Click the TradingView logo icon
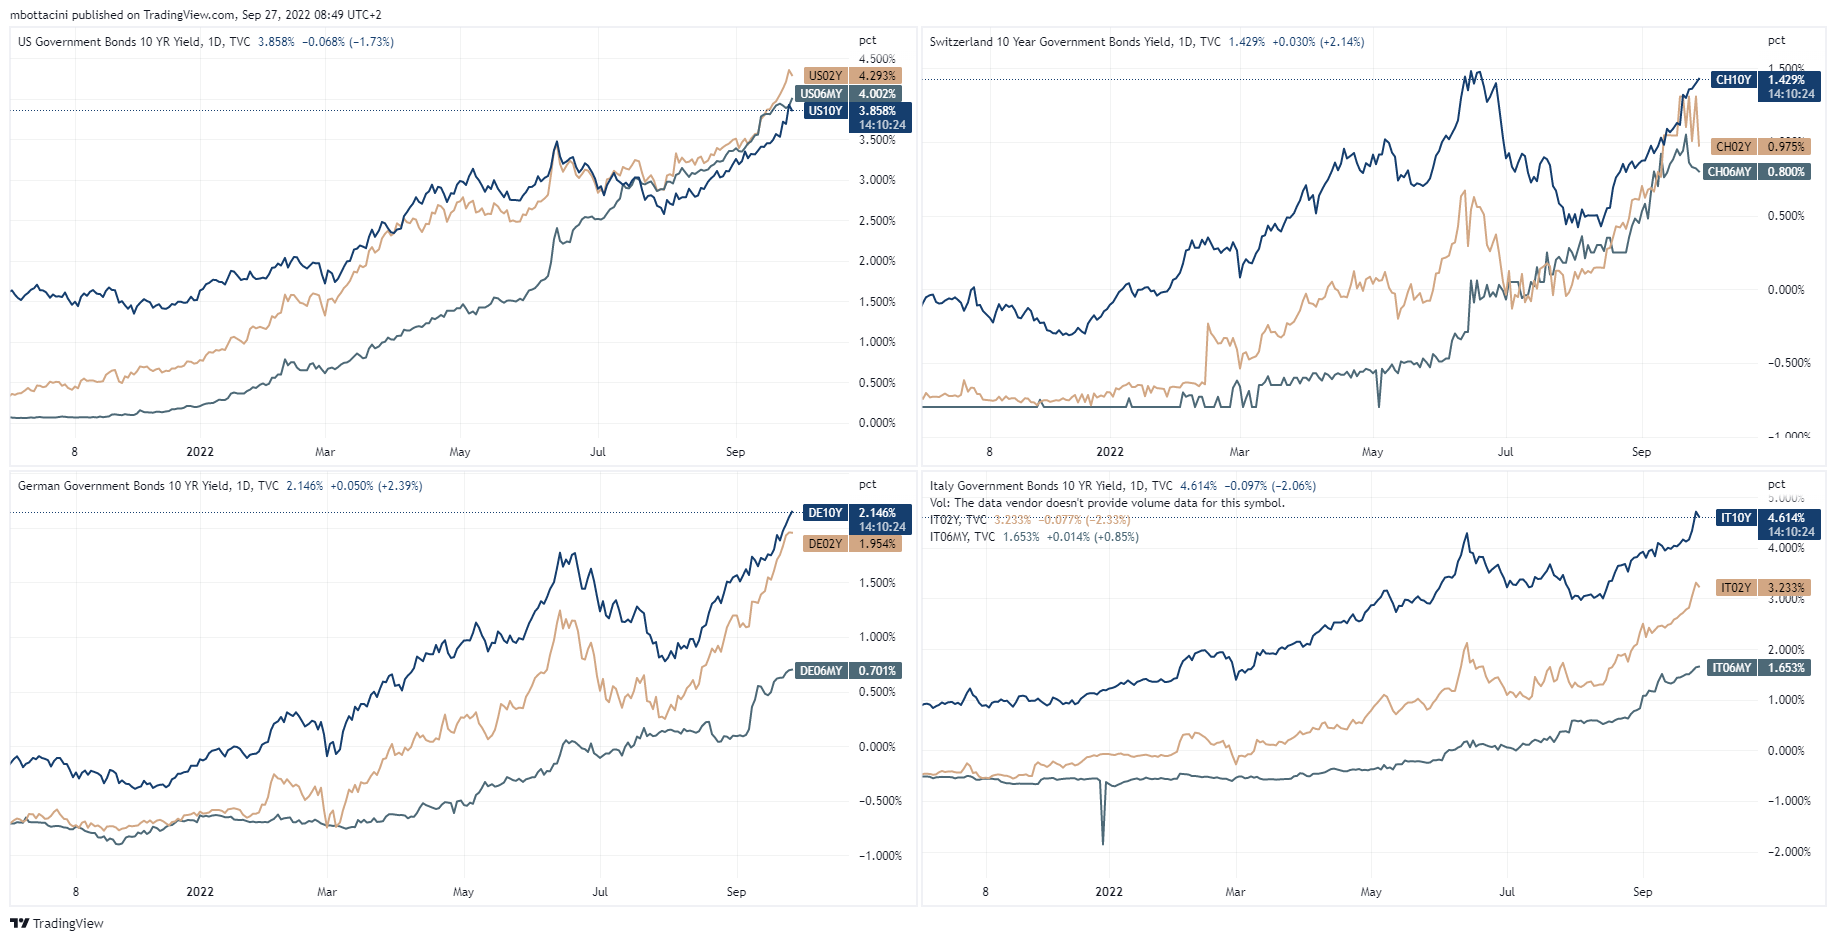Screen dimensions: 1836x941 click(x=19, y=923)
